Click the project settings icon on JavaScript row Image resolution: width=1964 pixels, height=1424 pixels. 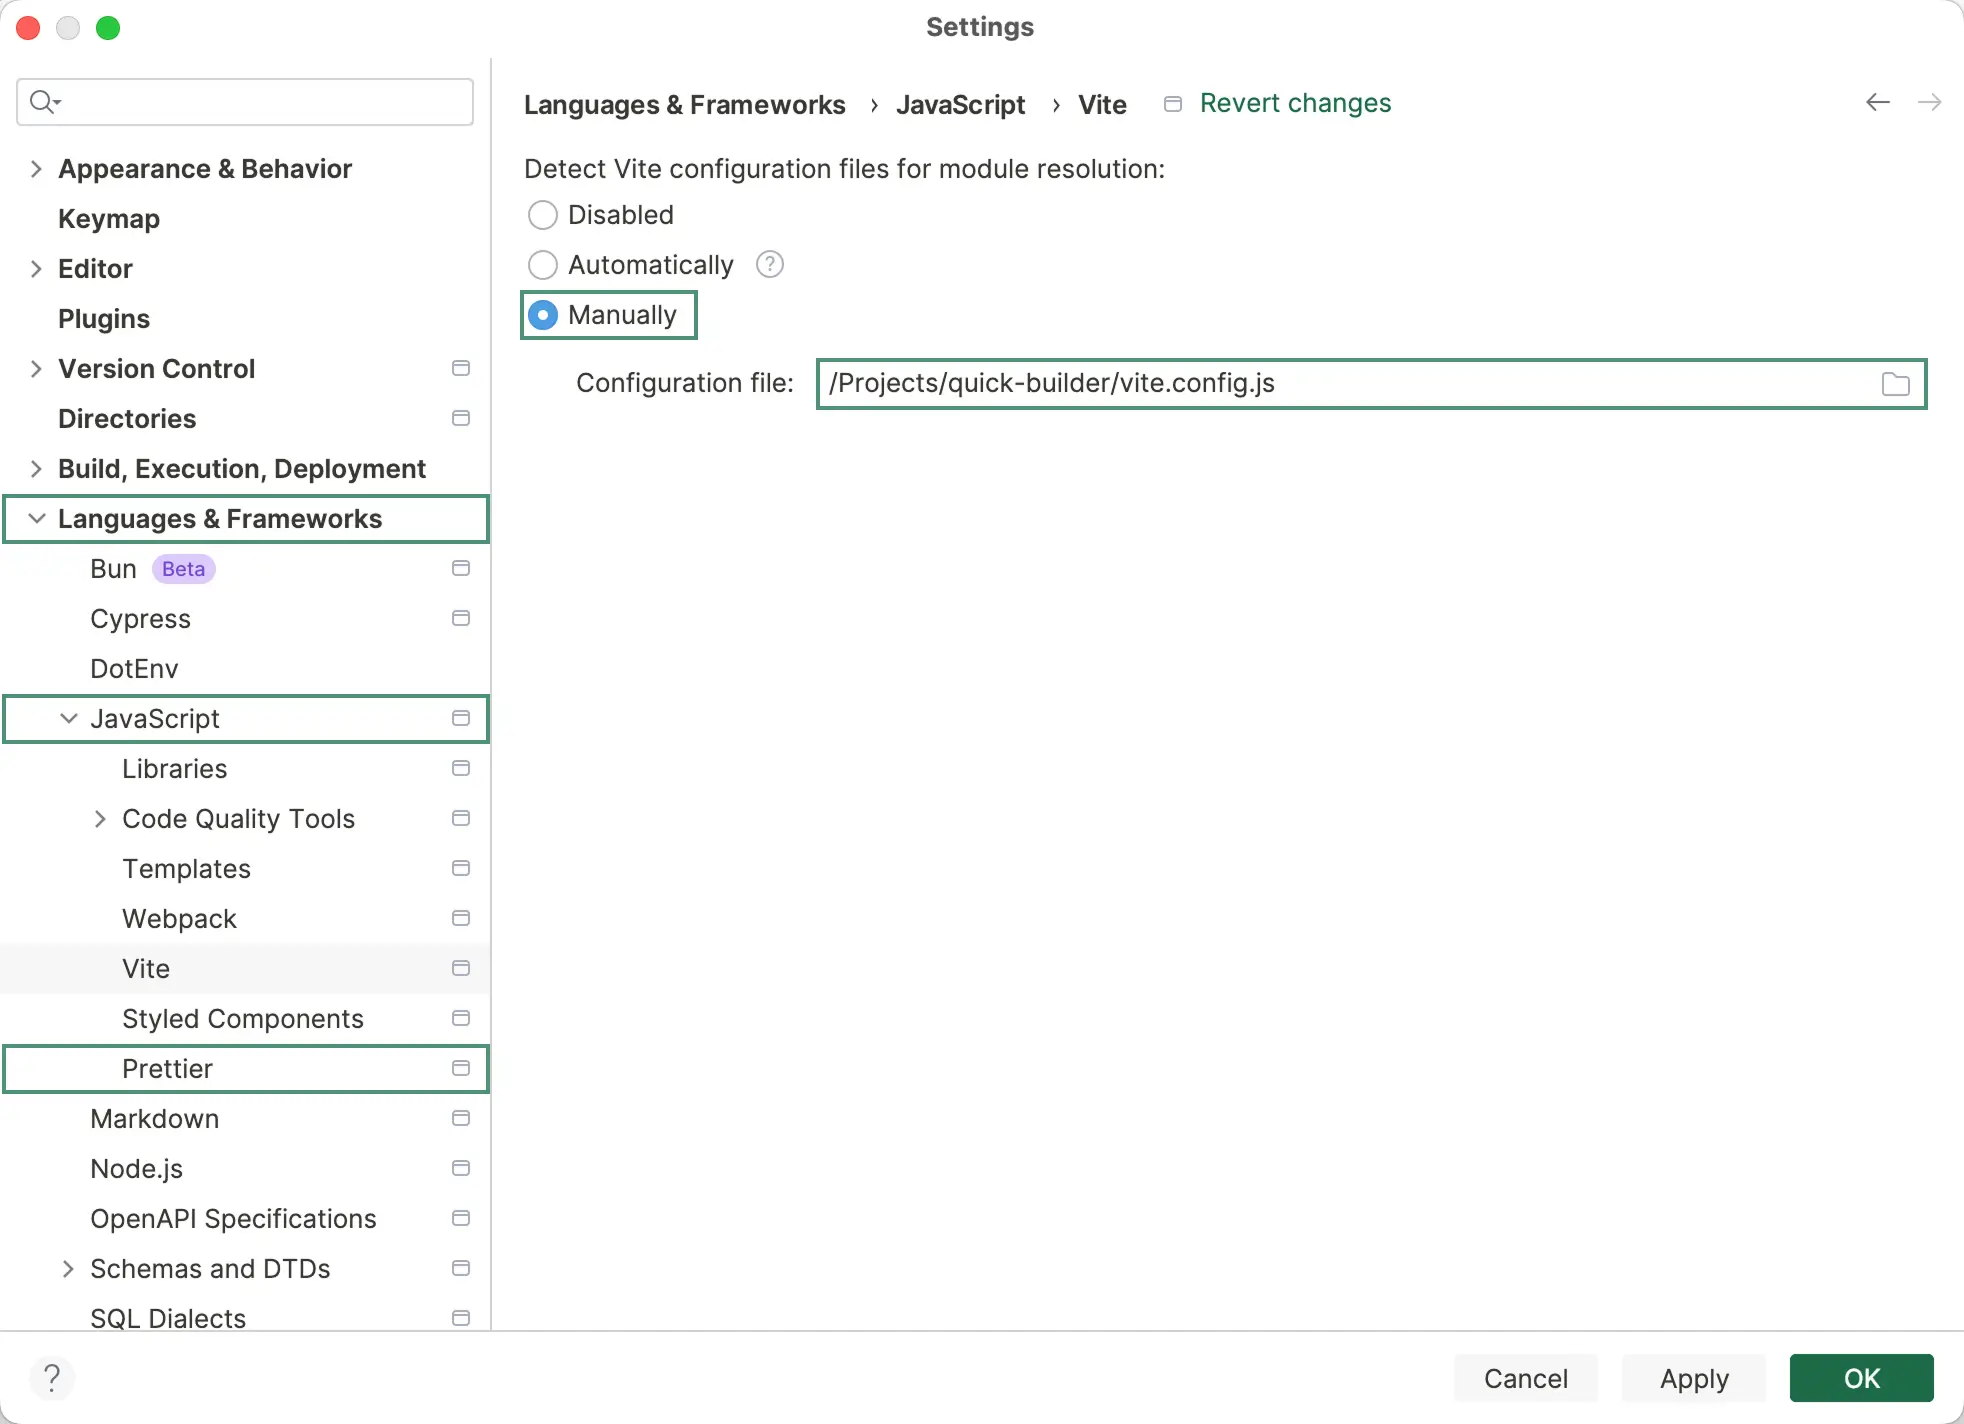pyautogui.click(x=461, y=719)
